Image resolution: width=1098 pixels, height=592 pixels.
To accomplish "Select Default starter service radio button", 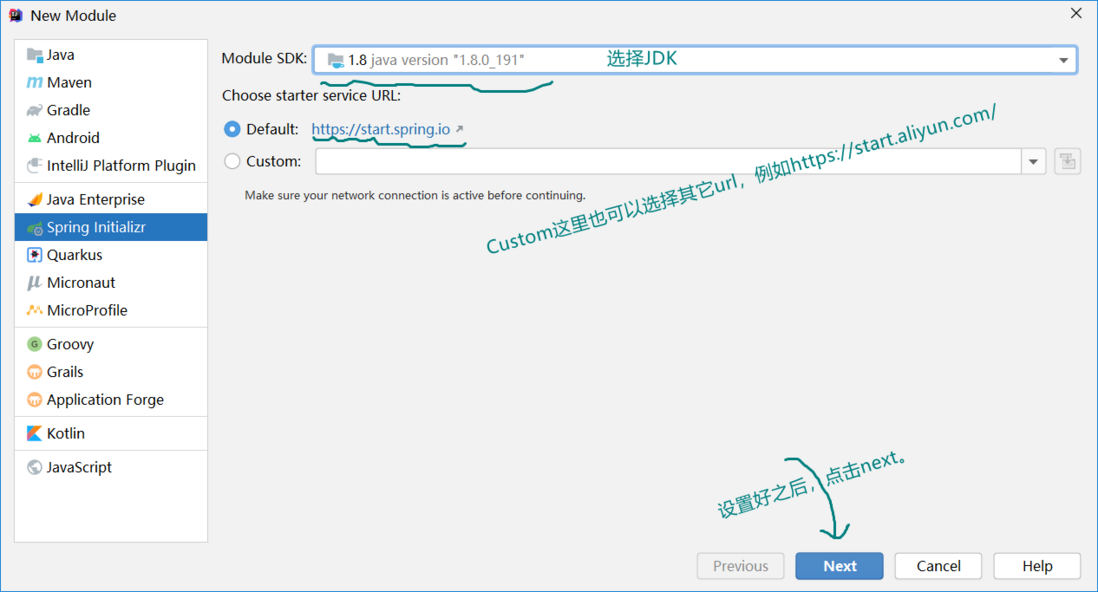I will pyautogui.click(x=232, y=130).
